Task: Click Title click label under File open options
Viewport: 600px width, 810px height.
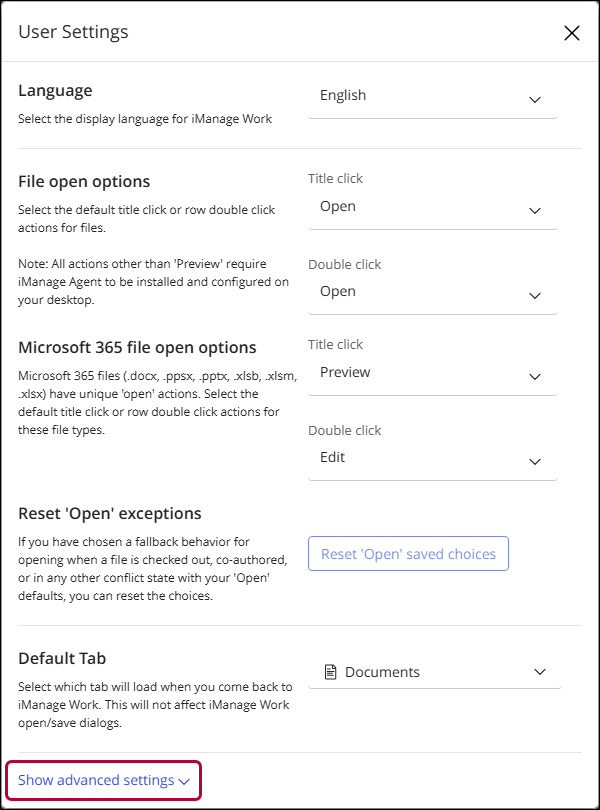Action: pos(335,179)
